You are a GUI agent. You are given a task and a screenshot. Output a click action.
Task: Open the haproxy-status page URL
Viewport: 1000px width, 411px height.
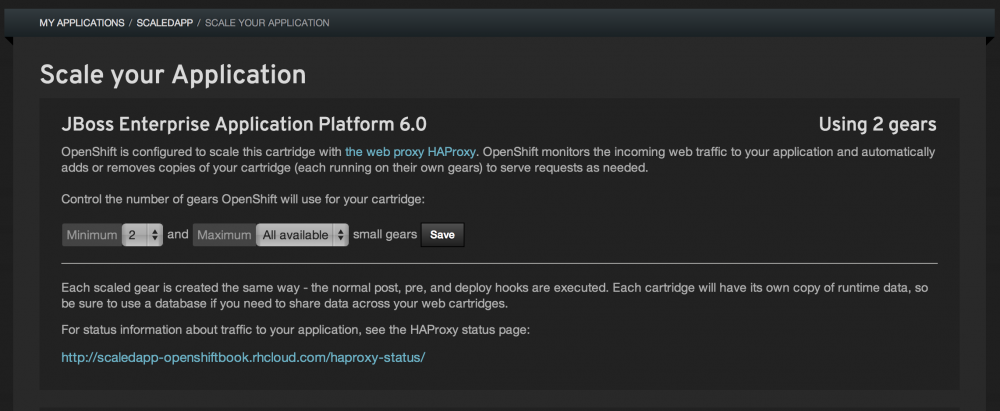tap(243, 356)
